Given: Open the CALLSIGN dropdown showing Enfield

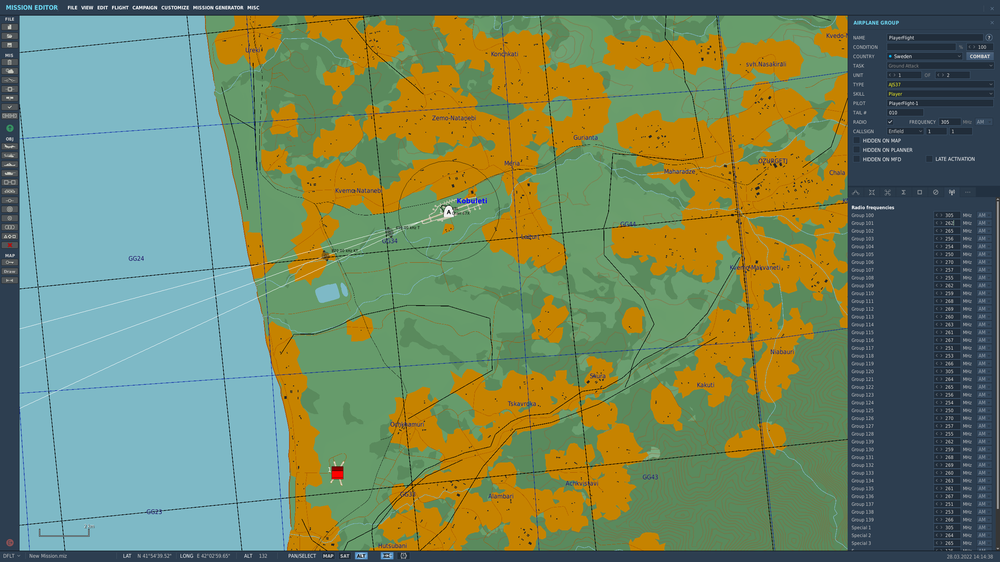Looking at the screenshot, I should point(905,131).
